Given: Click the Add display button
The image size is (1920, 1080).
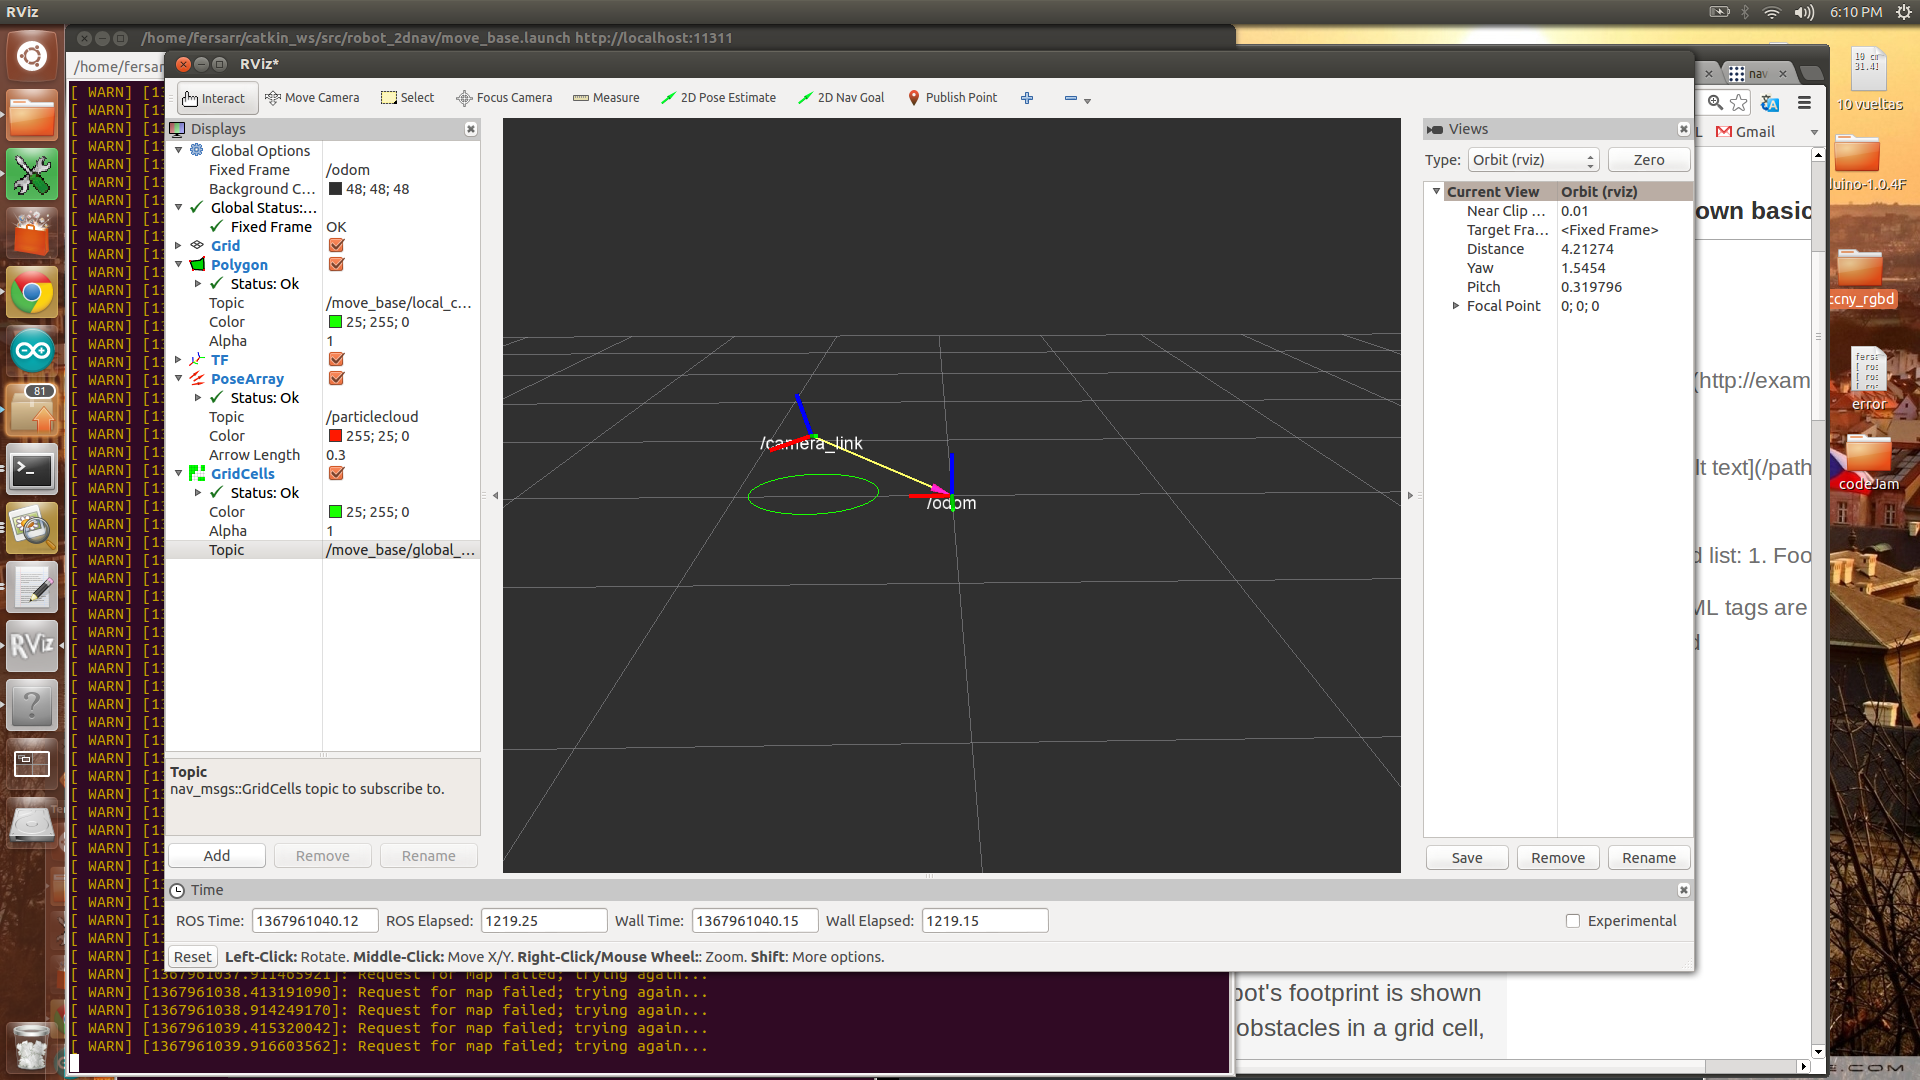Looking at the screenshot, I should click(x=217, y=856).
